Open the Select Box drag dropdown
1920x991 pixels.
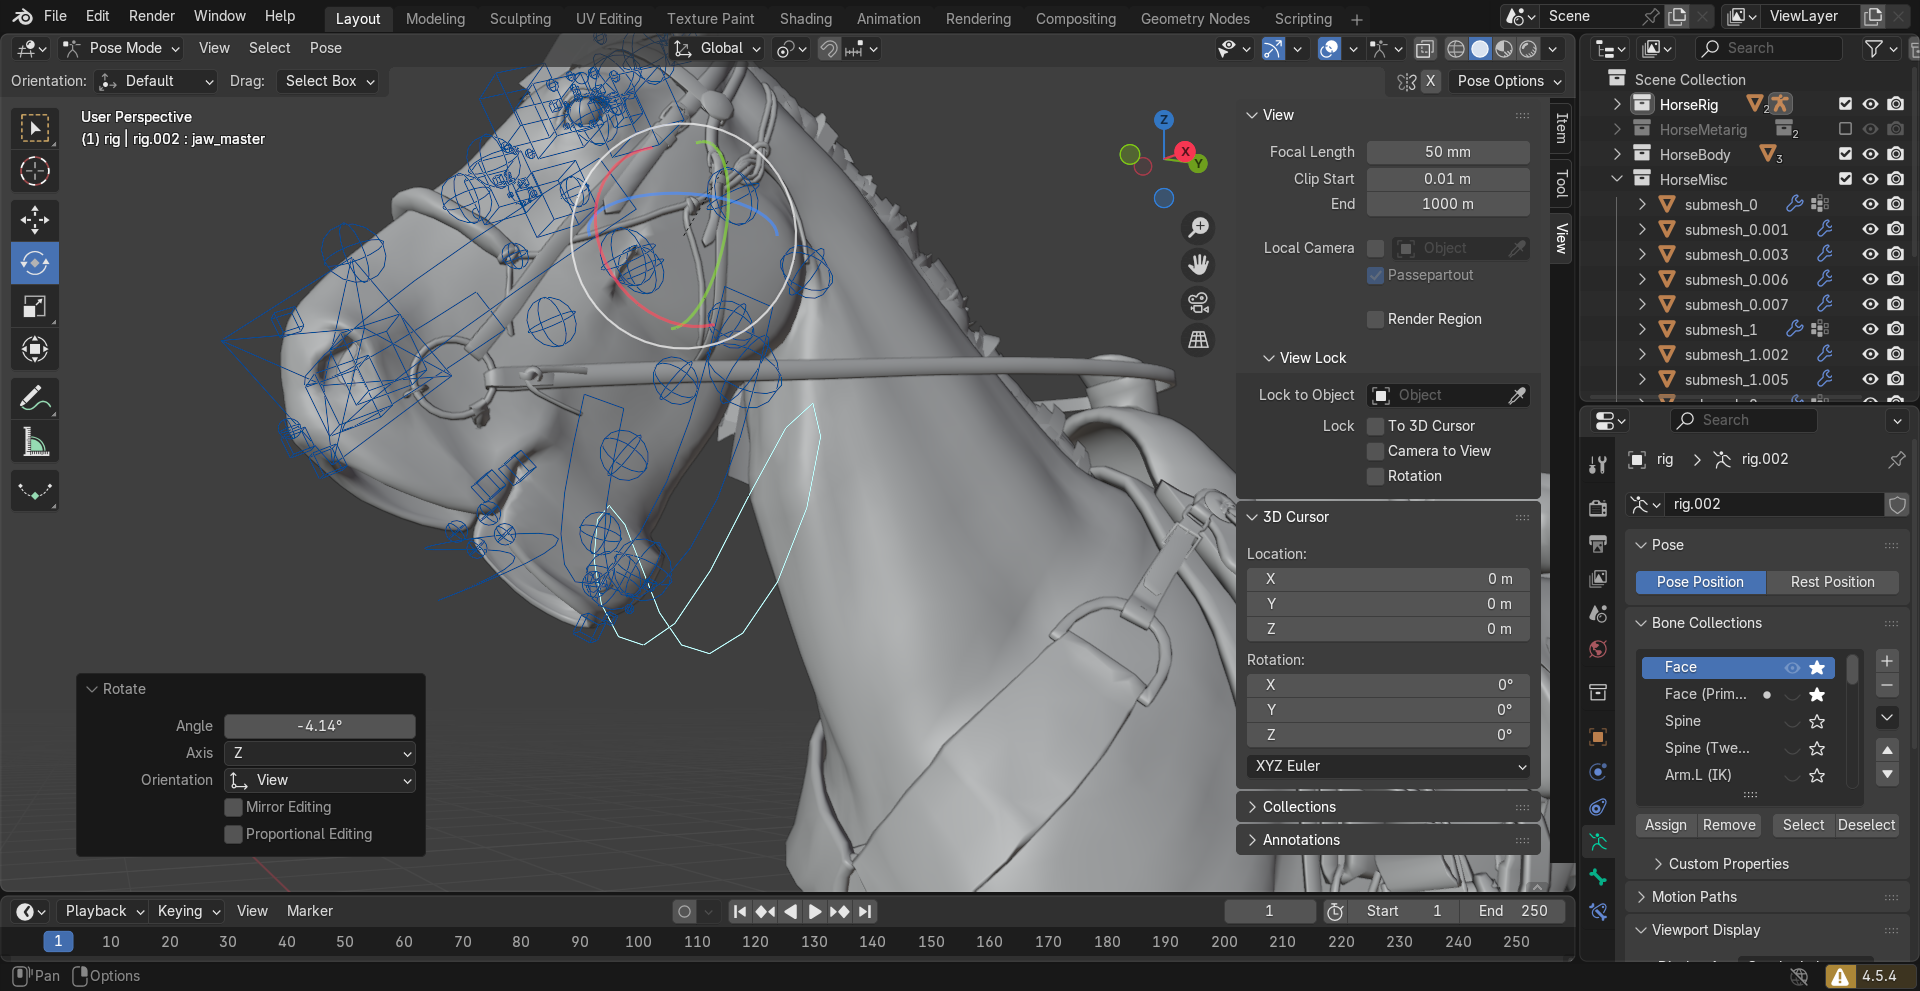pos(329,81)
